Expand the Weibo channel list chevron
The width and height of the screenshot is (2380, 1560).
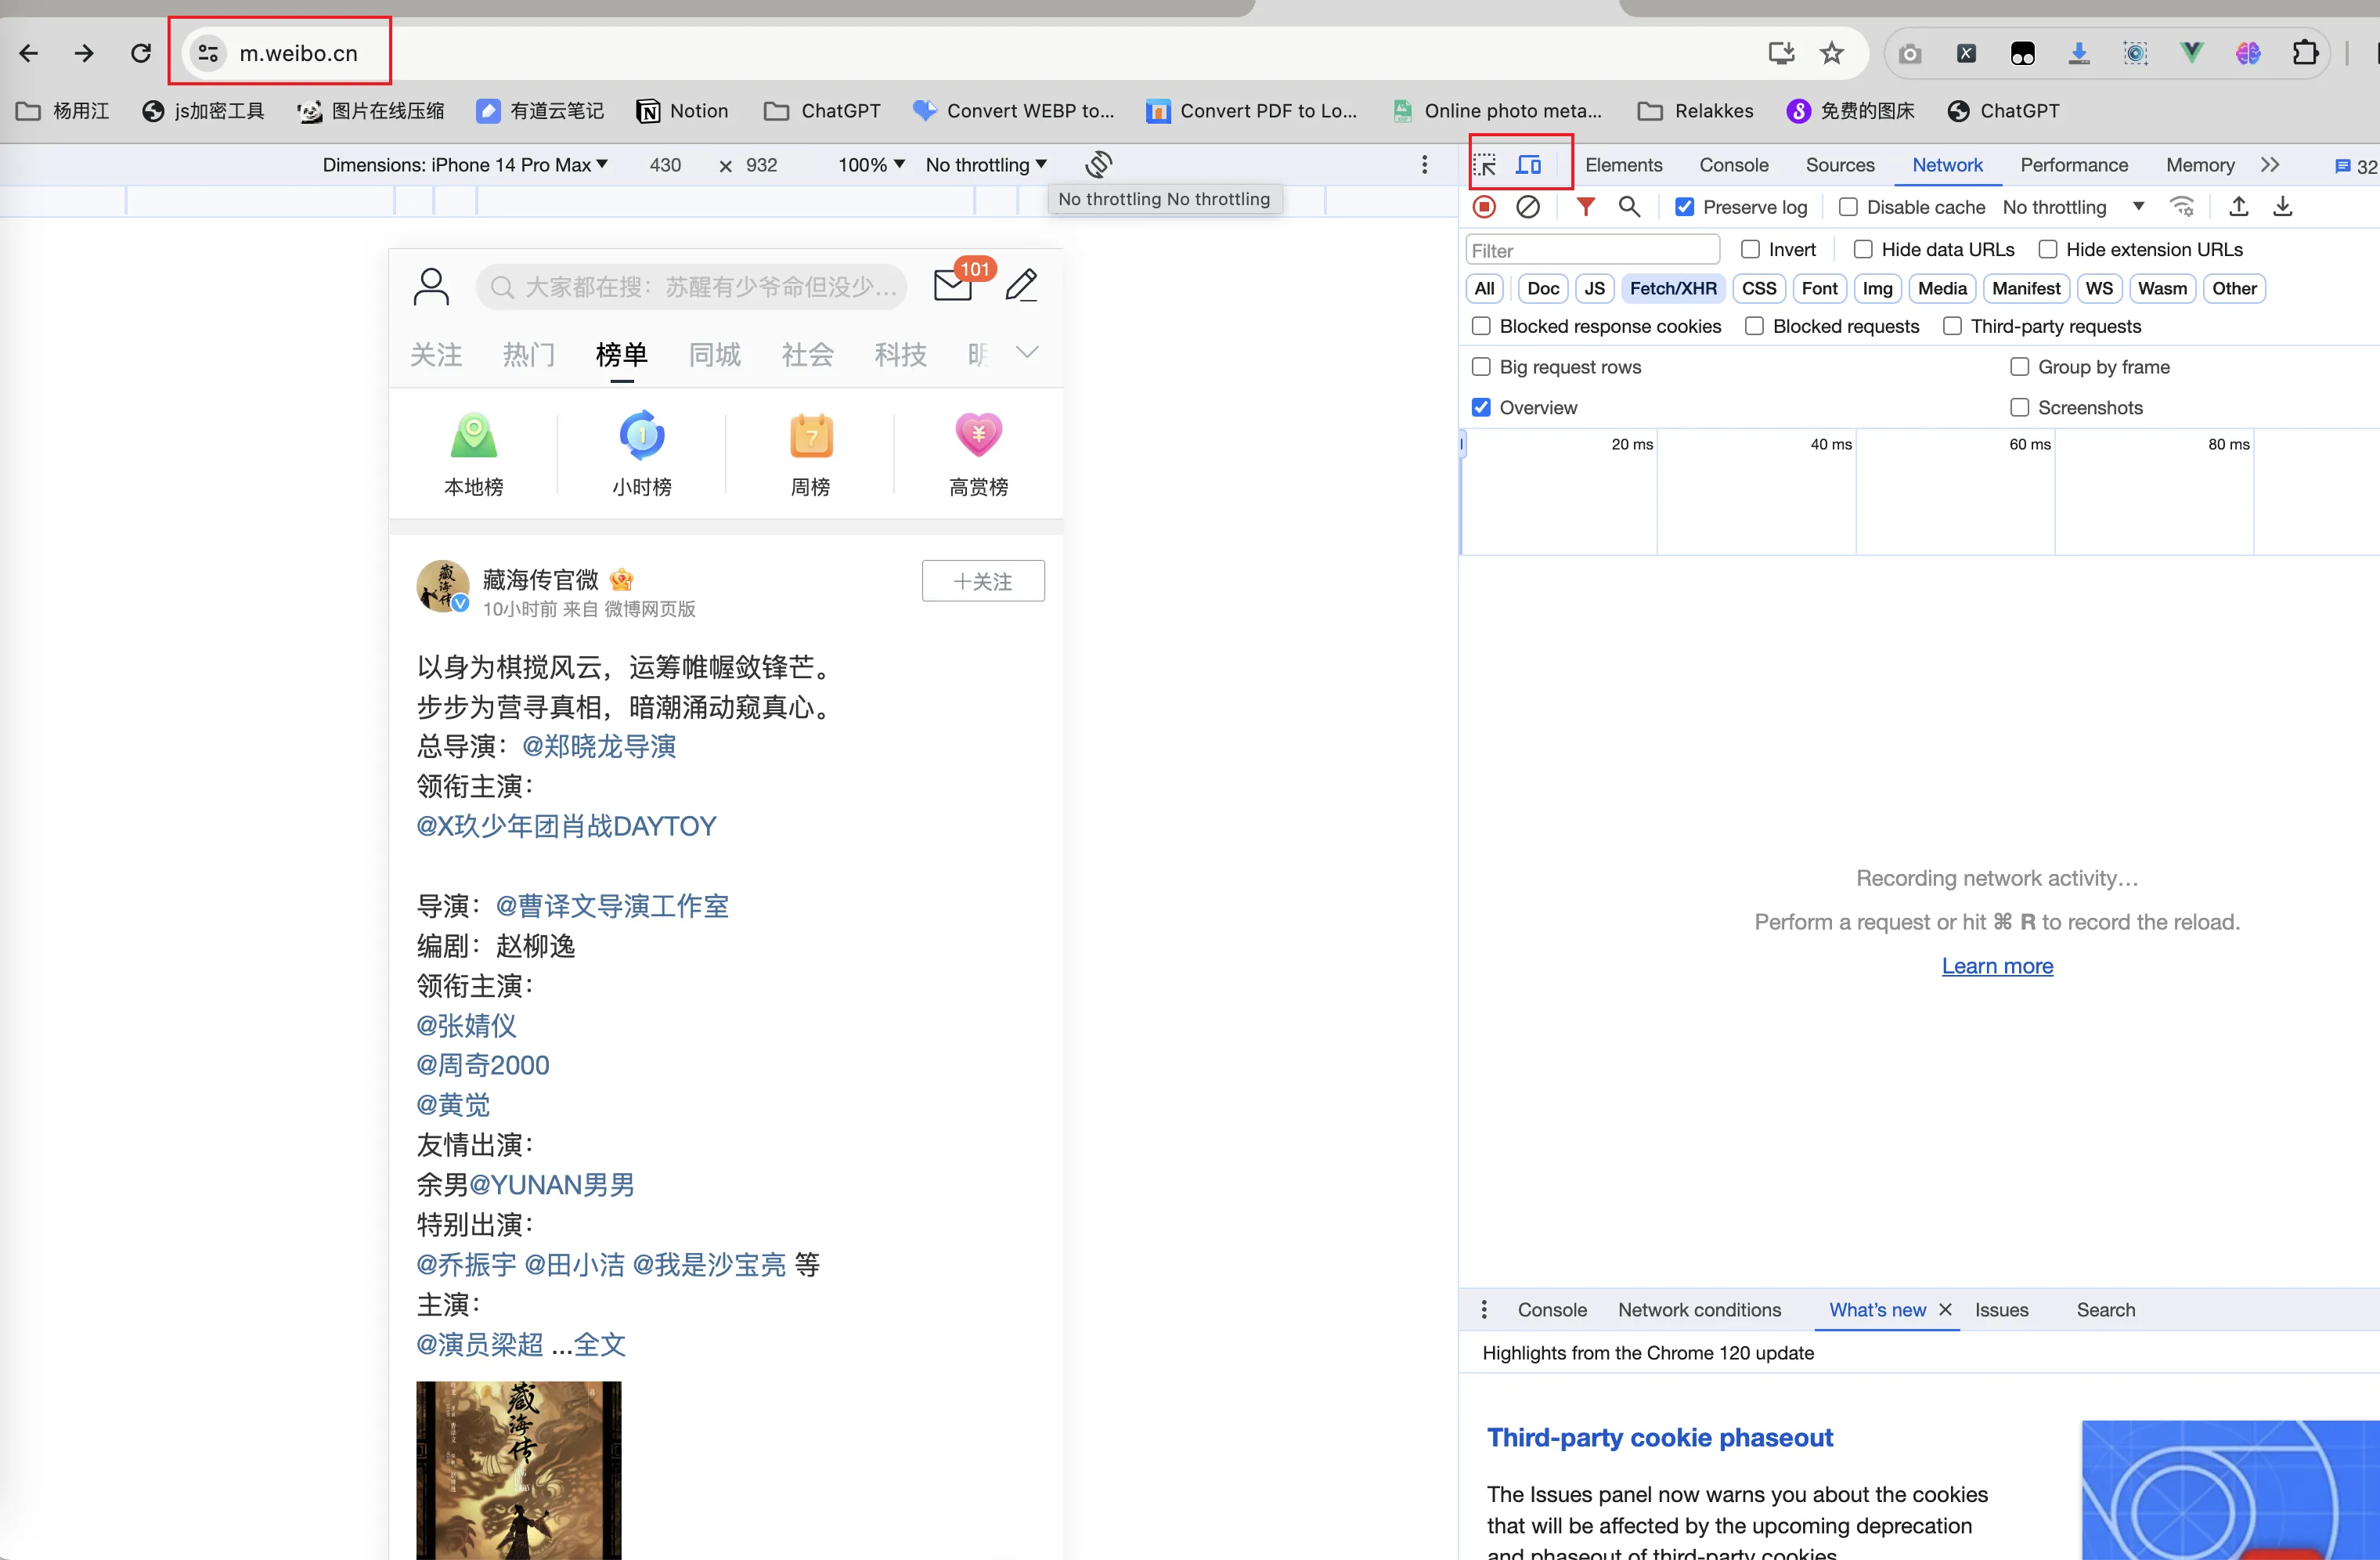coord(1027,352)
